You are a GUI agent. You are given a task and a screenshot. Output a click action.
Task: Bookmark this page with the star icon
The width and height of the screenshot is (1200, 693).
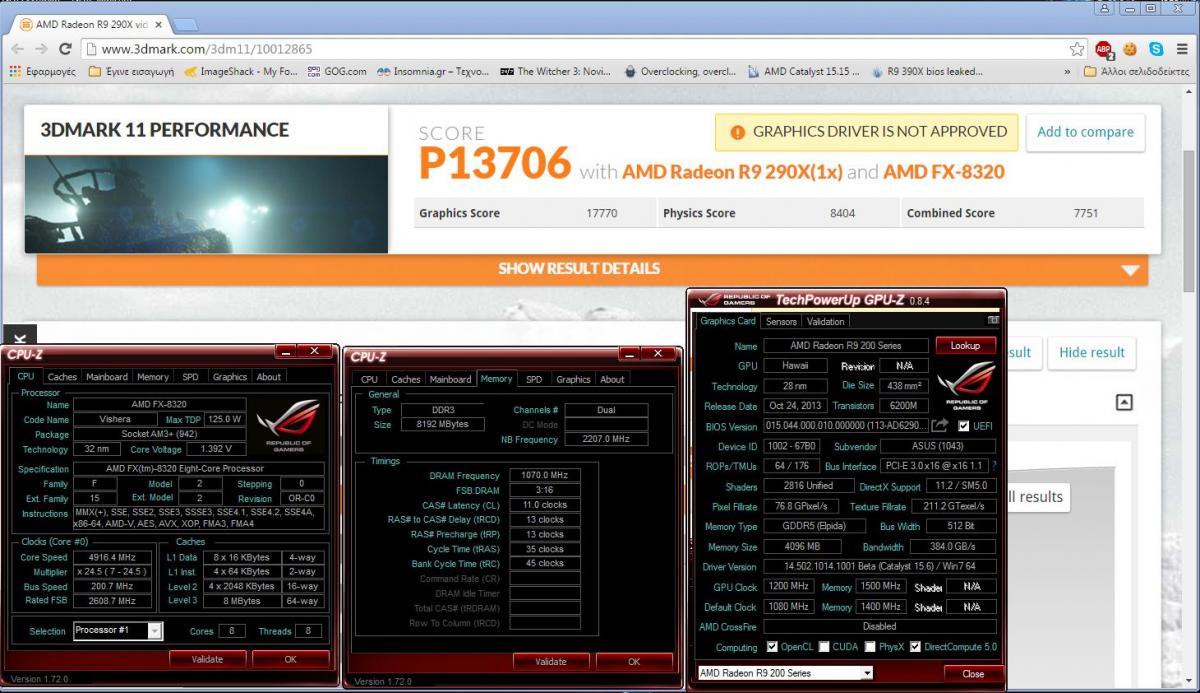pyautogui.click(x=1077, y=48)
